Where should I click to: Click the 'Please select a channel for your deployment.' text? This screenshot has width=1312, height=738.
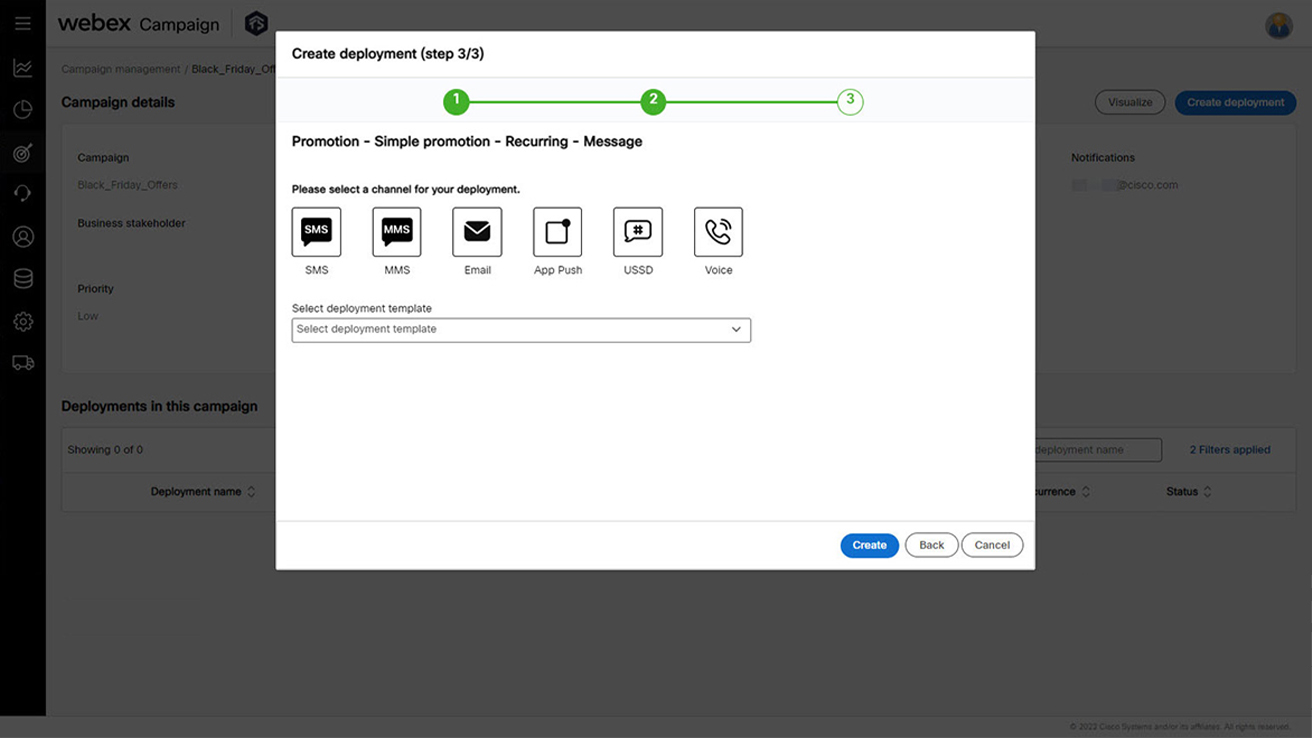tap(406, 189)
